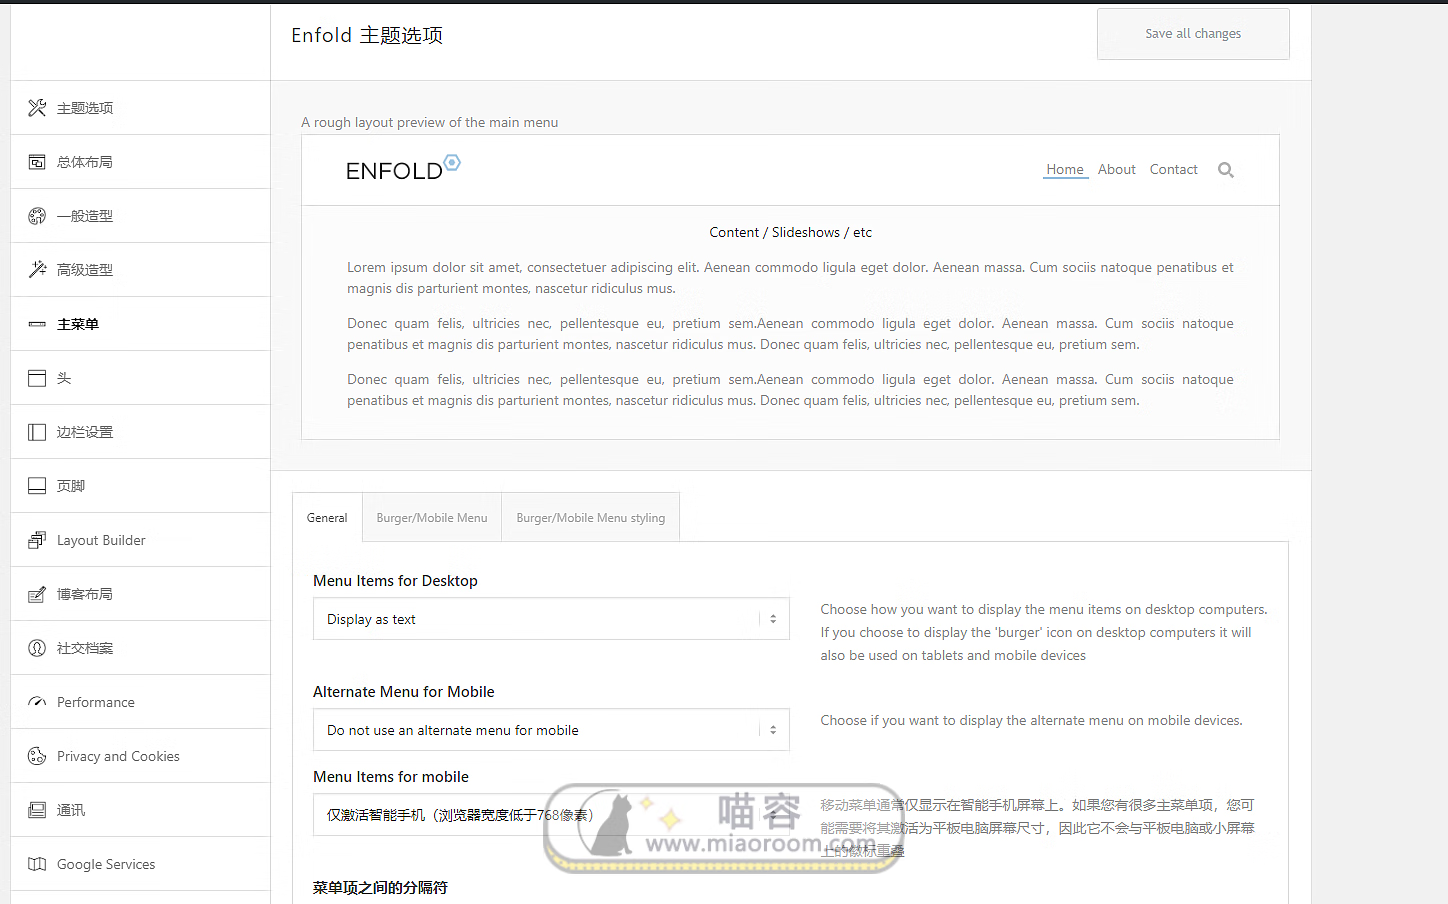Click the 通讯 newsletter icon

37,810
